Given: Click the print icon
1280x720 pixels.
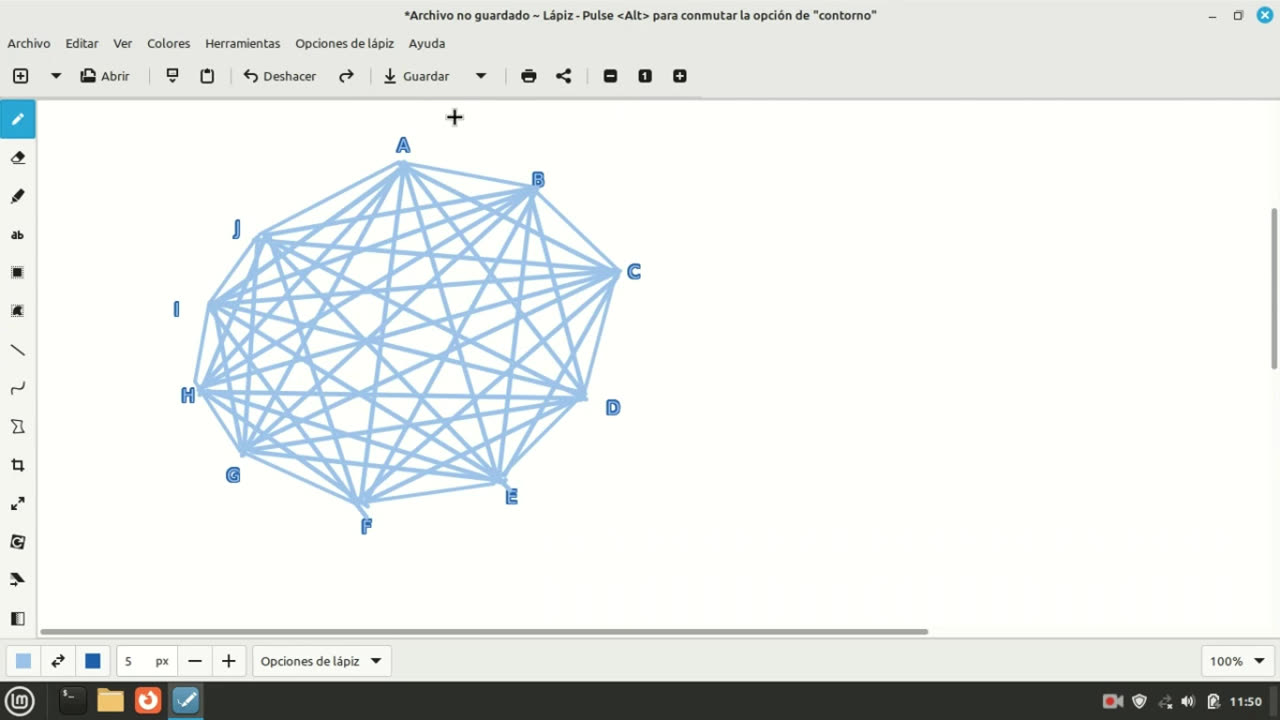Looking at the screenshot, I should point(529,76).
